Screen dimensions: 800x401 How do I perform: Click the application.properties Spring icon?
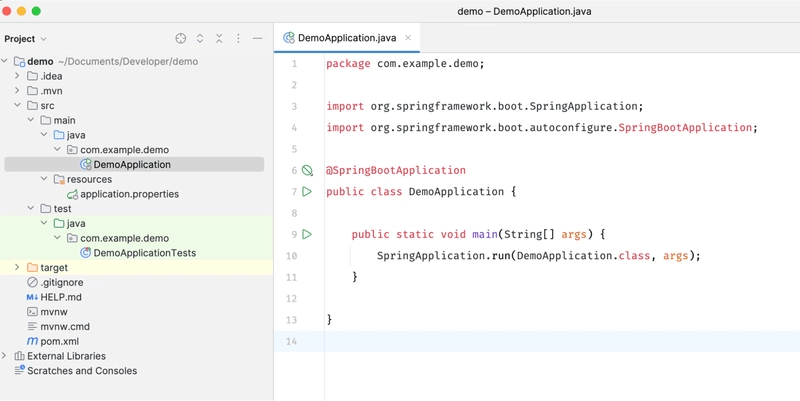(x=72, y=194)
